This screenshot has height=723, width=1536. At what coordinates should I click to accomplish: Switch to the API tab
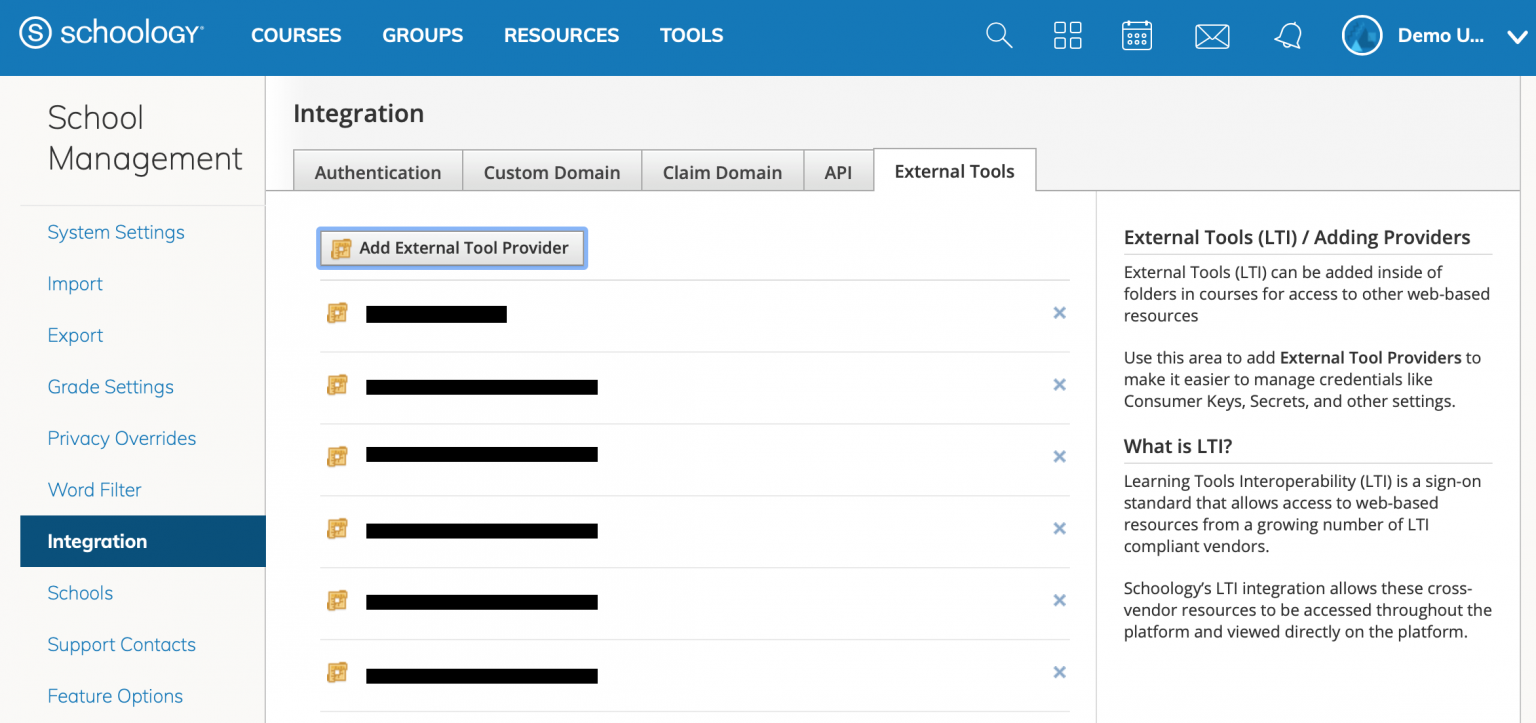point(838,171)
